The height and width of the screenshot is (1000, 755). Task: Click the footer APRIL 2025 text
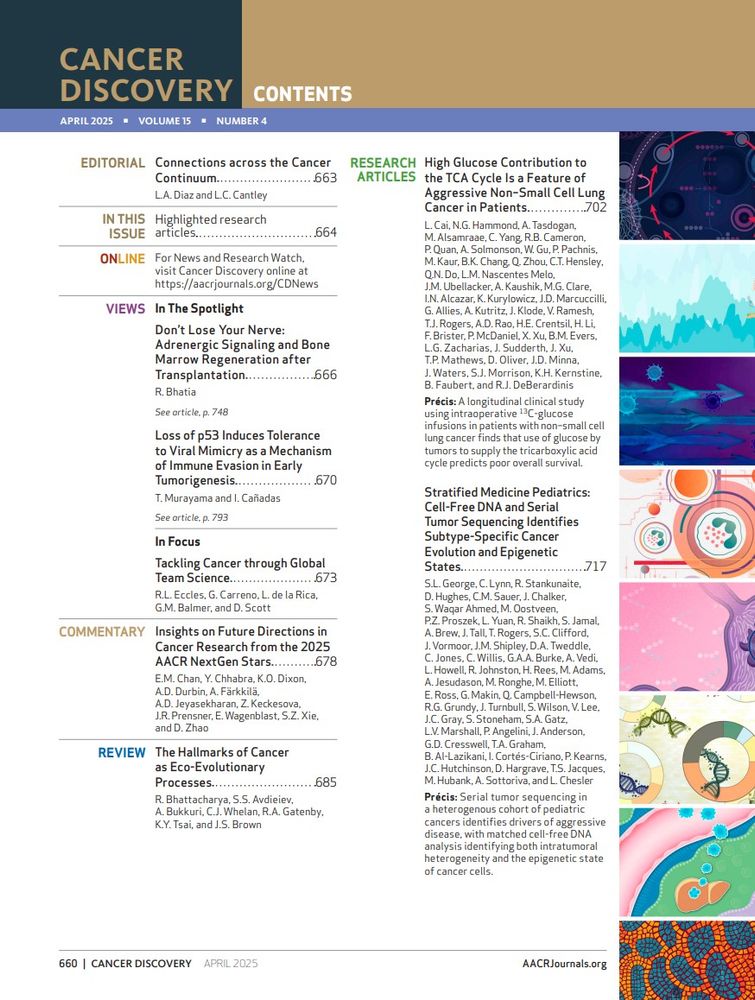(x=231, y=964)
